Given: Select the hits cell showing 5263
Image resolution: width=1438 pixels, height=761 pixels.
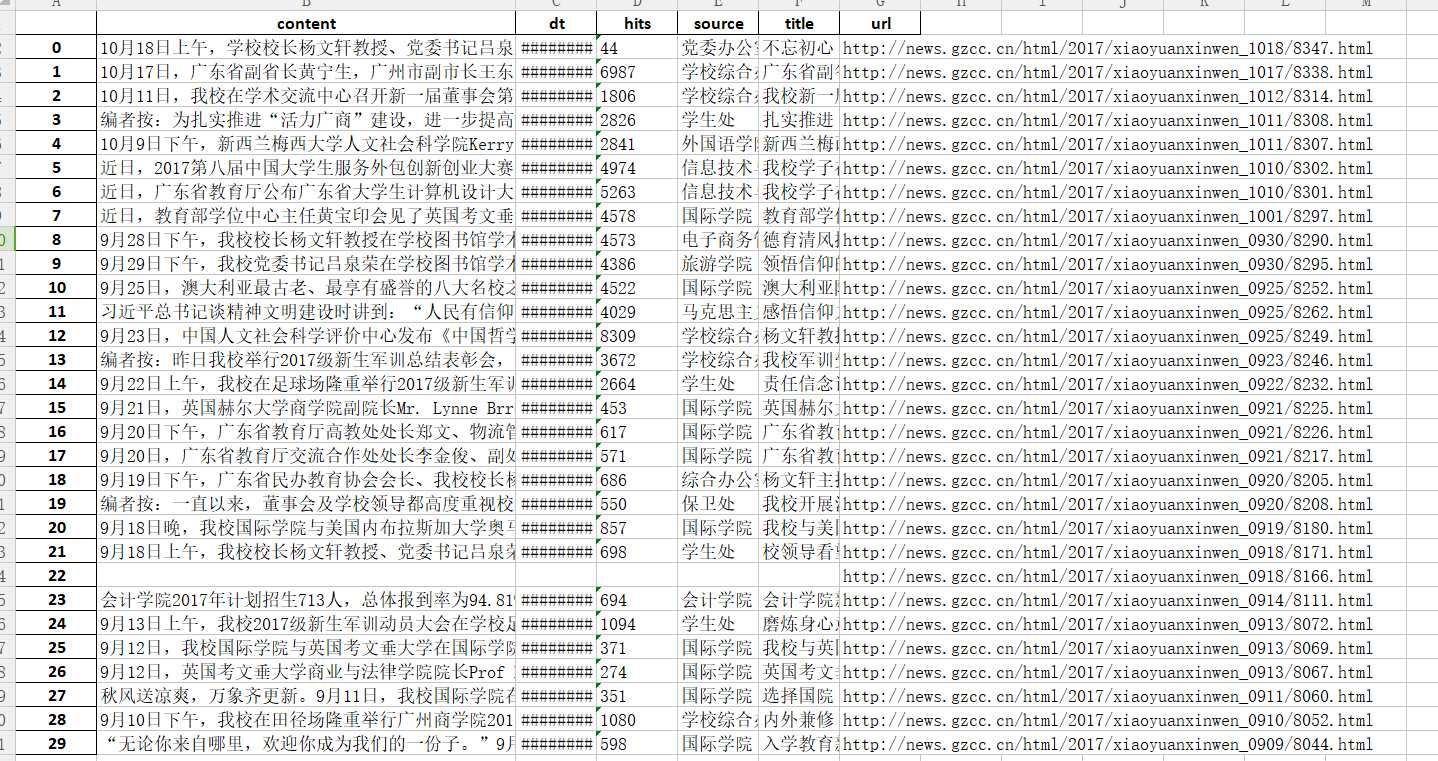Looking at the screenshot, I should click(637, 191).
